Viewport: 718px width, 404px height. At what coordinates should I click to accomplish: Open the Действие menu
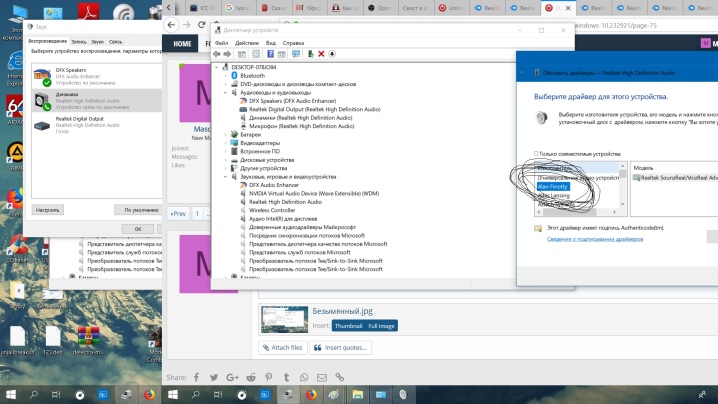247,43
